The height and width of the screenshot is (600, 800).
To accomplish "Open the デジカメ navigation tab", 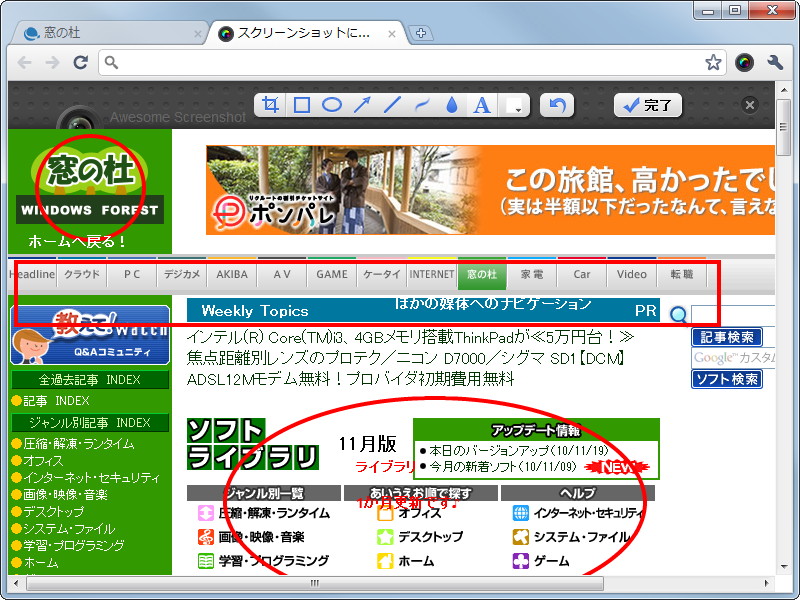I will [x=182, y=274].
